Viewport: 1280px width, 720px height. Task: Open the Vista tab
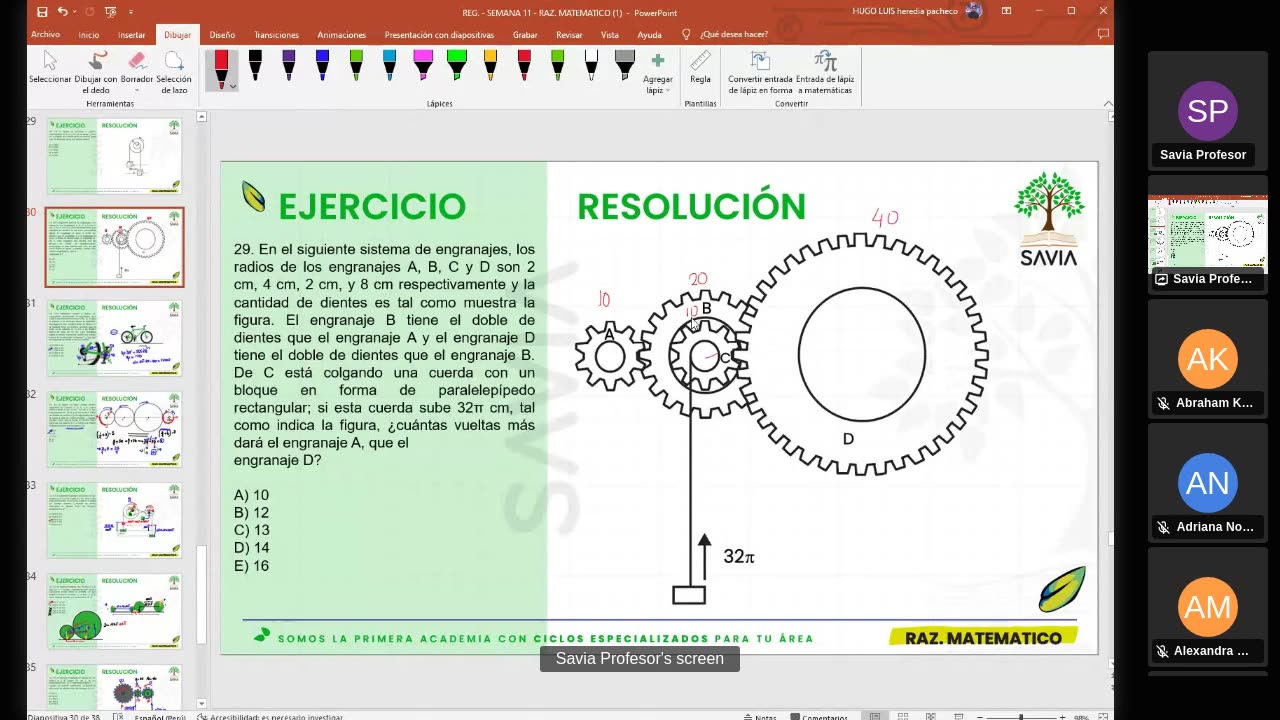click(x=609, y=35)
